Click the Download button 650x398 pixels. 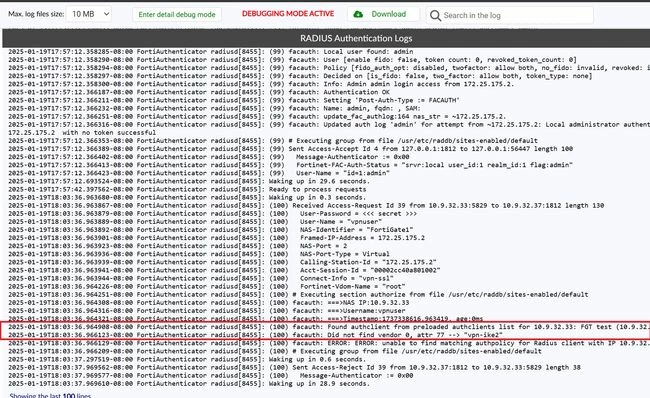[x=383, y=14]
